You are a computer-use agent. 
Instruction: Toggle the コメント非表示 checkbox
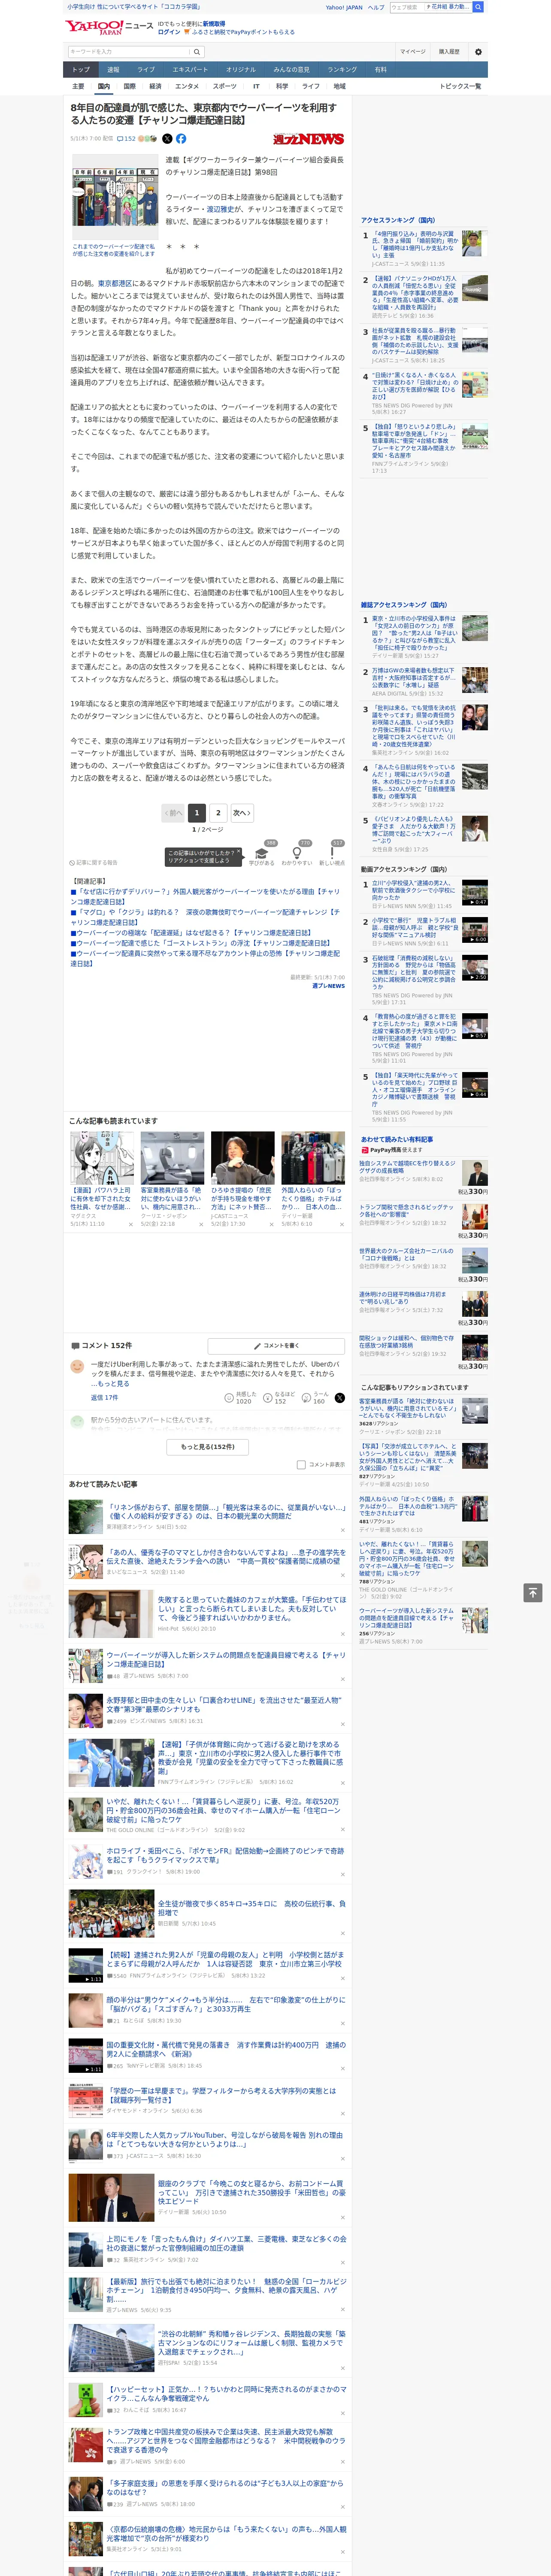301,1464
